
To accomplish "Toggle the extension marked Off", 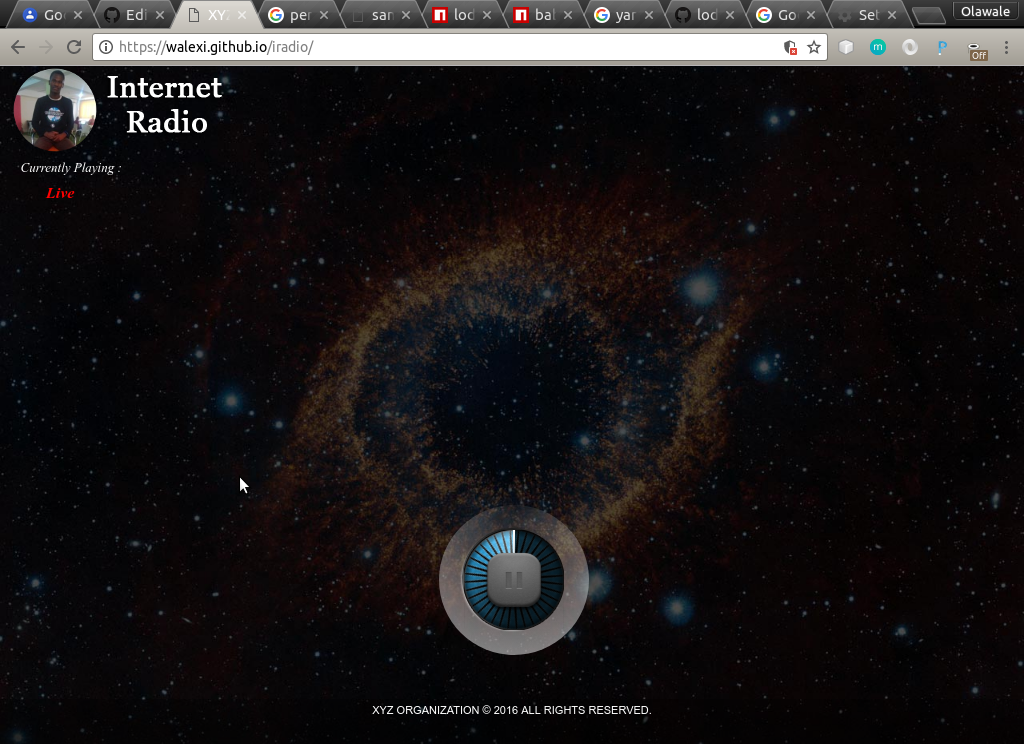I will pos(977,50).
